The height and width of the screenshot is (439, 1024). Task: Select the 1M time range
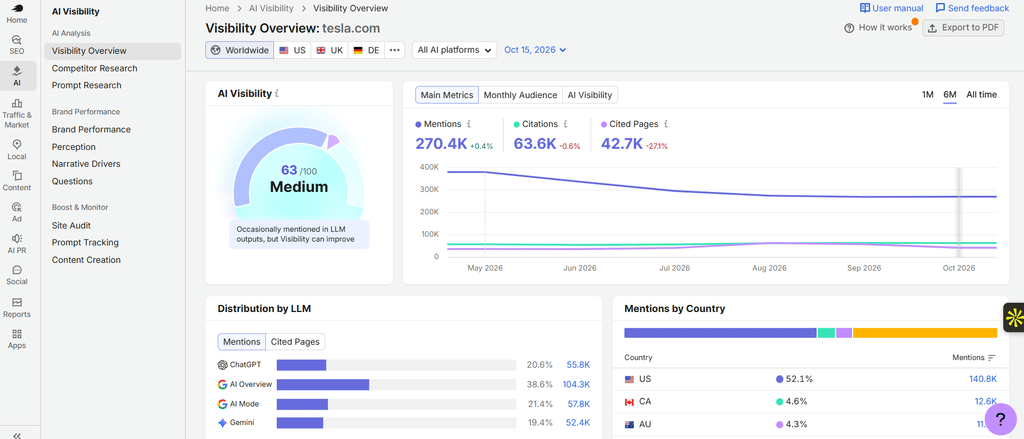point(927,95)
